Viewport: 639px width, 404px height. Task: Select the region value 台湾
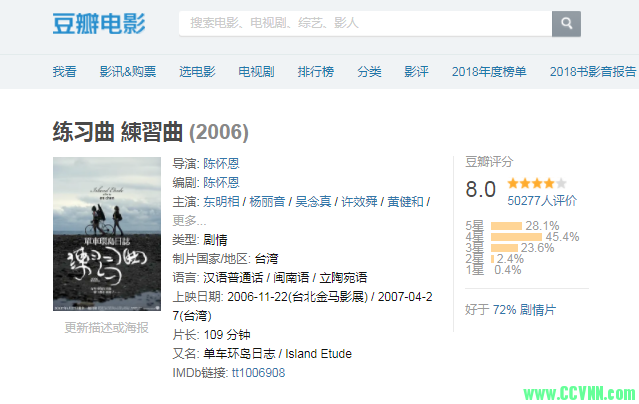(267, 258)
